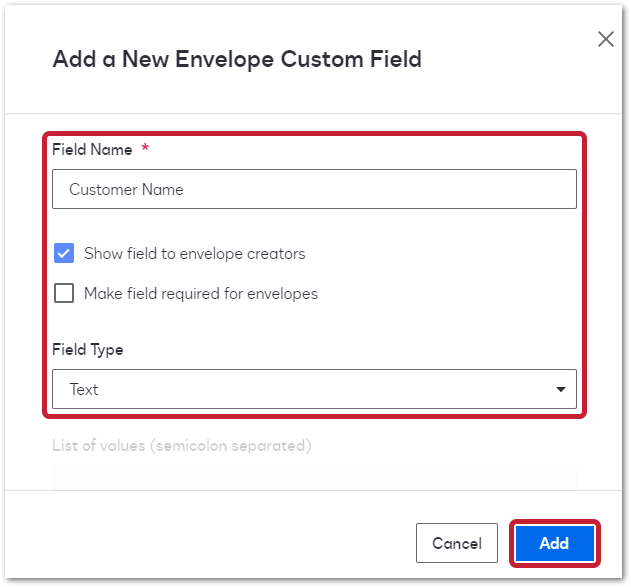
Task: Uncheck Show field to envelope creators
Action: point(64,253)
